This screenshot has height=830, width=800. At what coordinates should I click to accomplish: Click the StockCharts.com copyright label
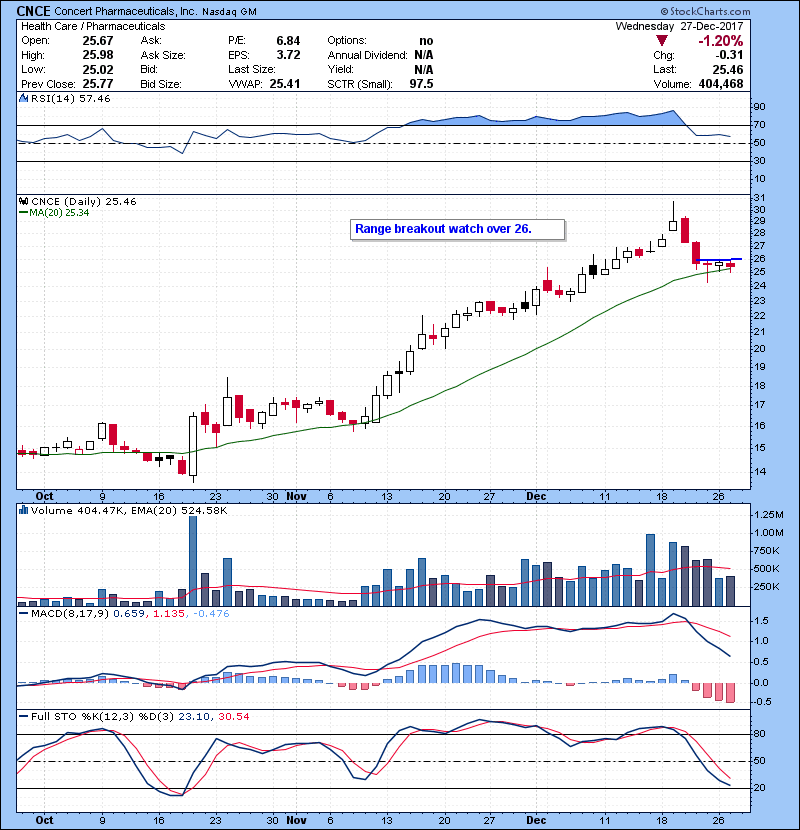[705, 11]
